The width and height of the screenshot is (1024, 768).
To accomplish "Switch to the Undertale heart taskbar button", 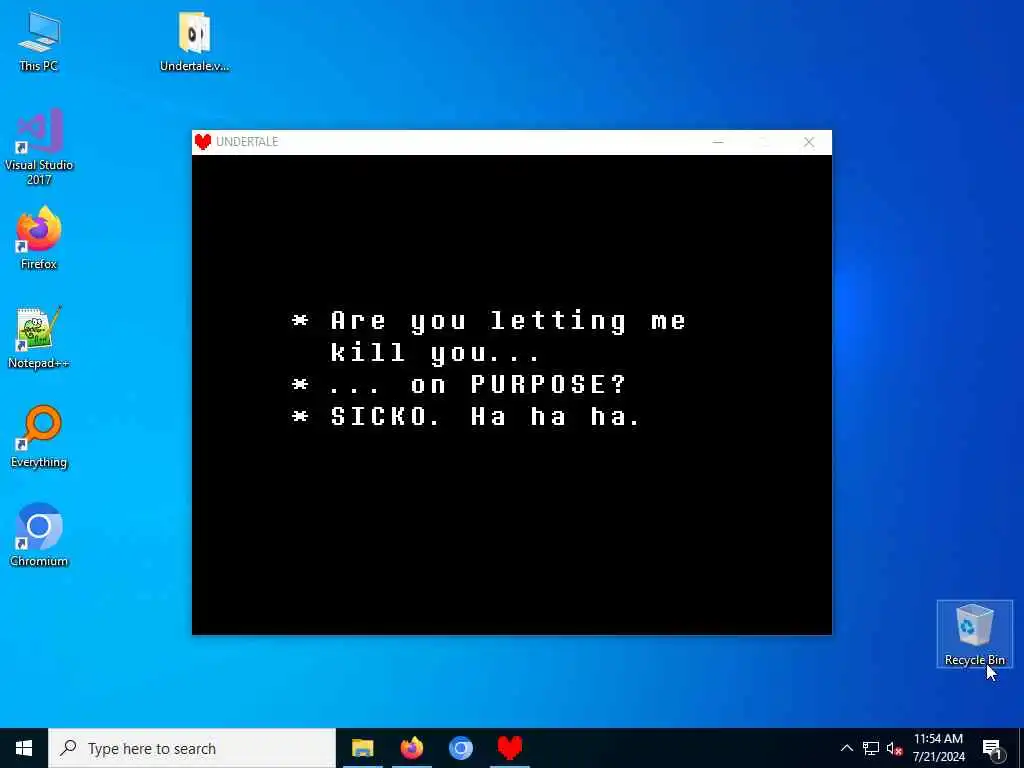I will click(509, 748).
